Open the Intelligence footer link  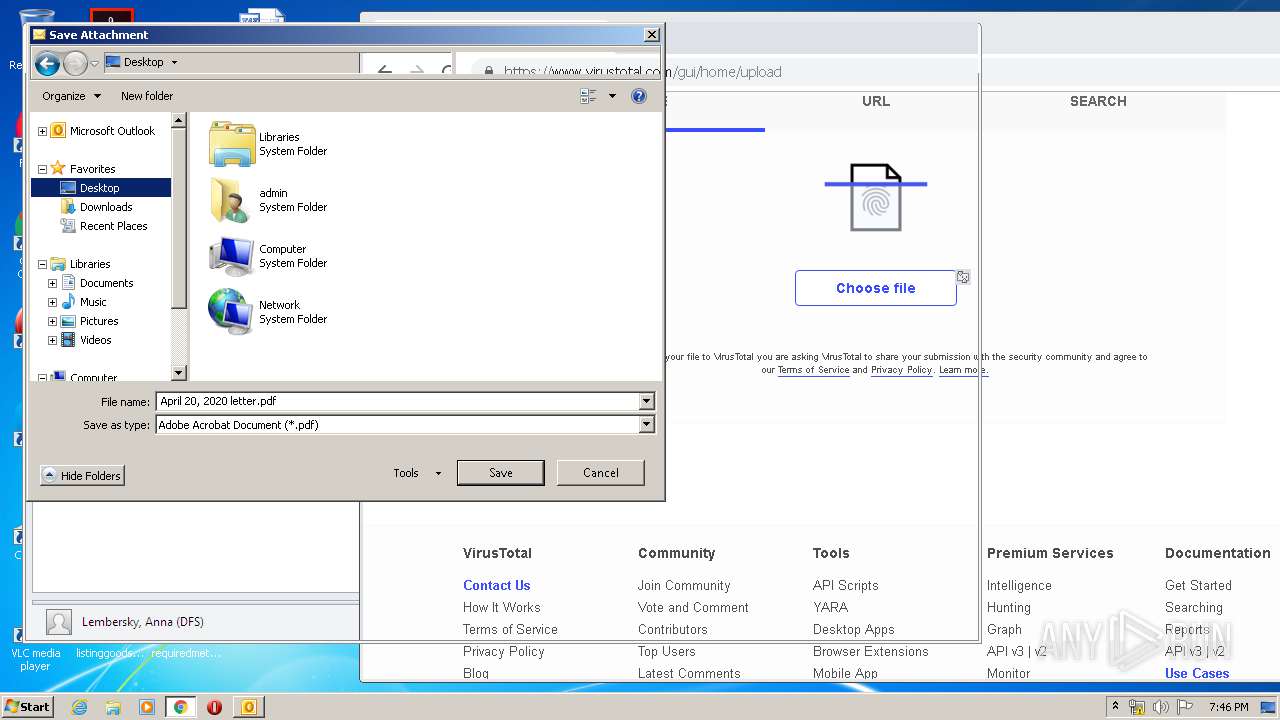pyautogui.click(x=1019, y=586)
